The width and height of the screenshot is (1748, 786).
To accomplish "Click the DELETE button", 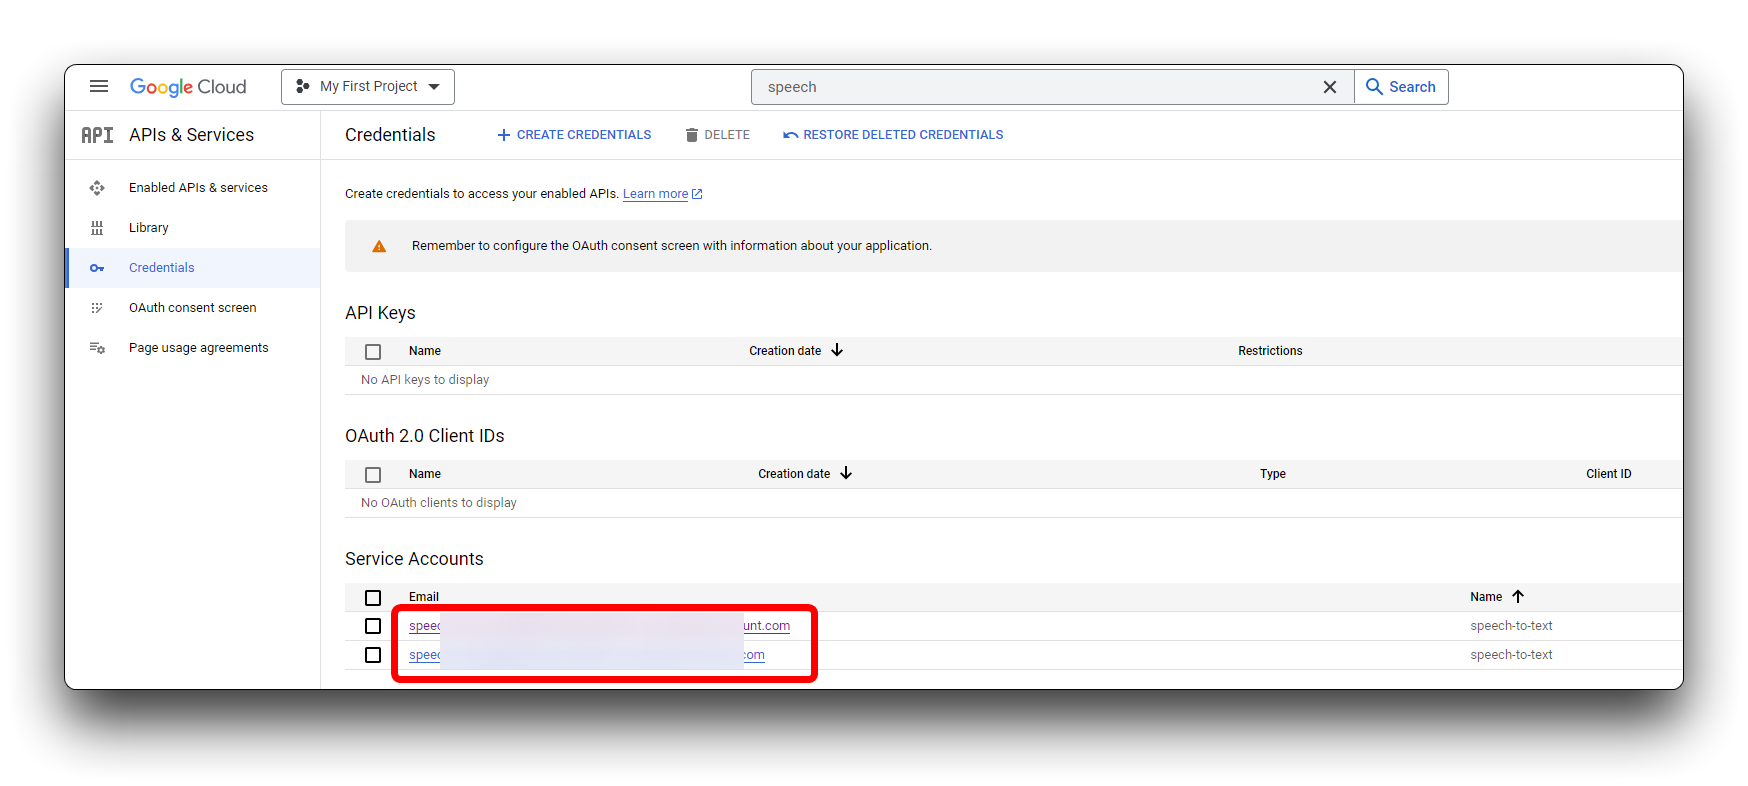I will pyautogui.click(x=717, y=135).
